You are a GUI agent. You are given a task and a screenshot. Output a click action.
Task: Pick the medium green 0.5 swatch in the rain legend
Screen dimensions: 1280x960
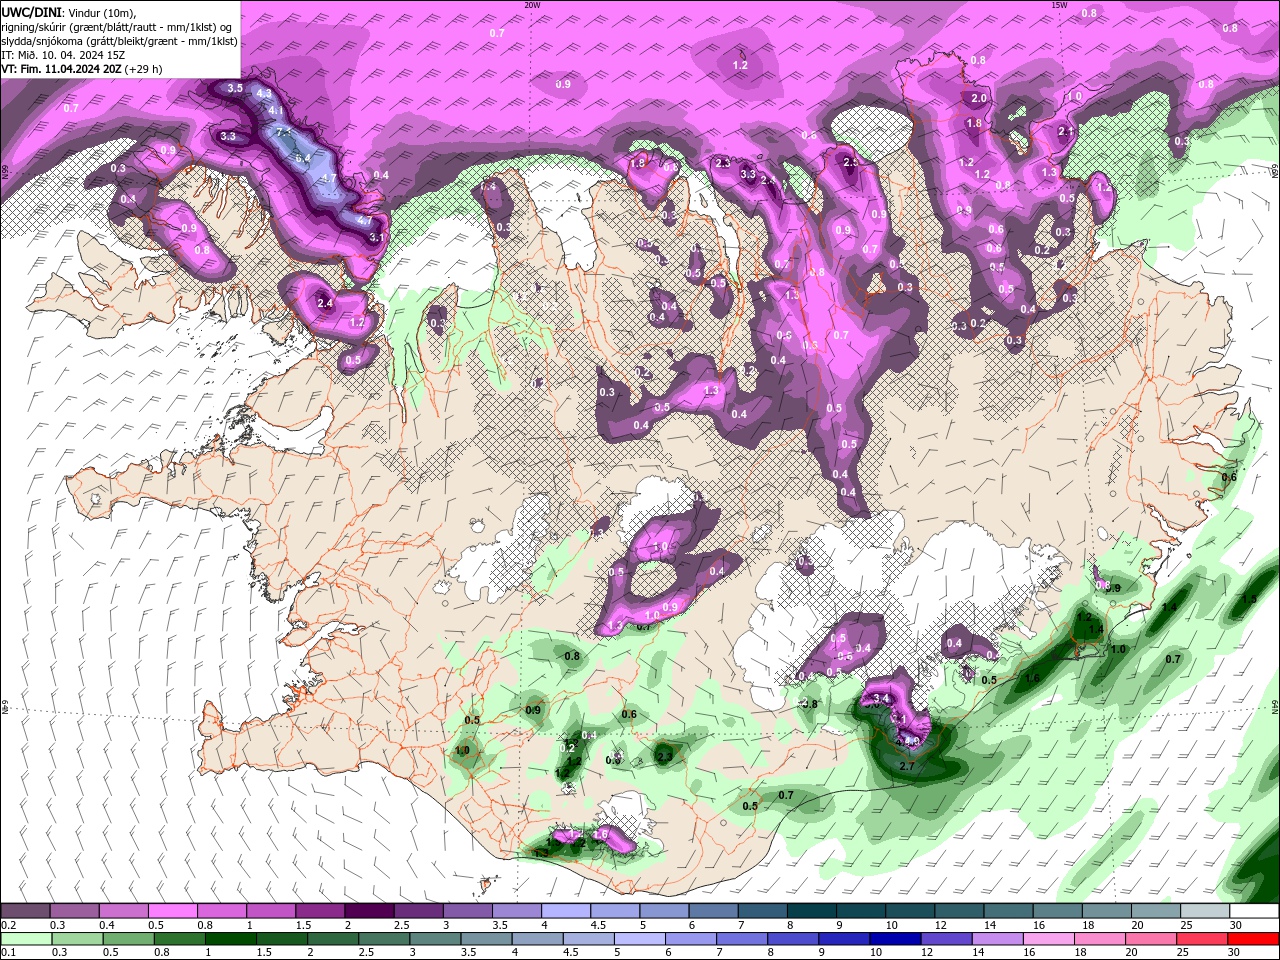pyautogui.click(x=128, y=939)
